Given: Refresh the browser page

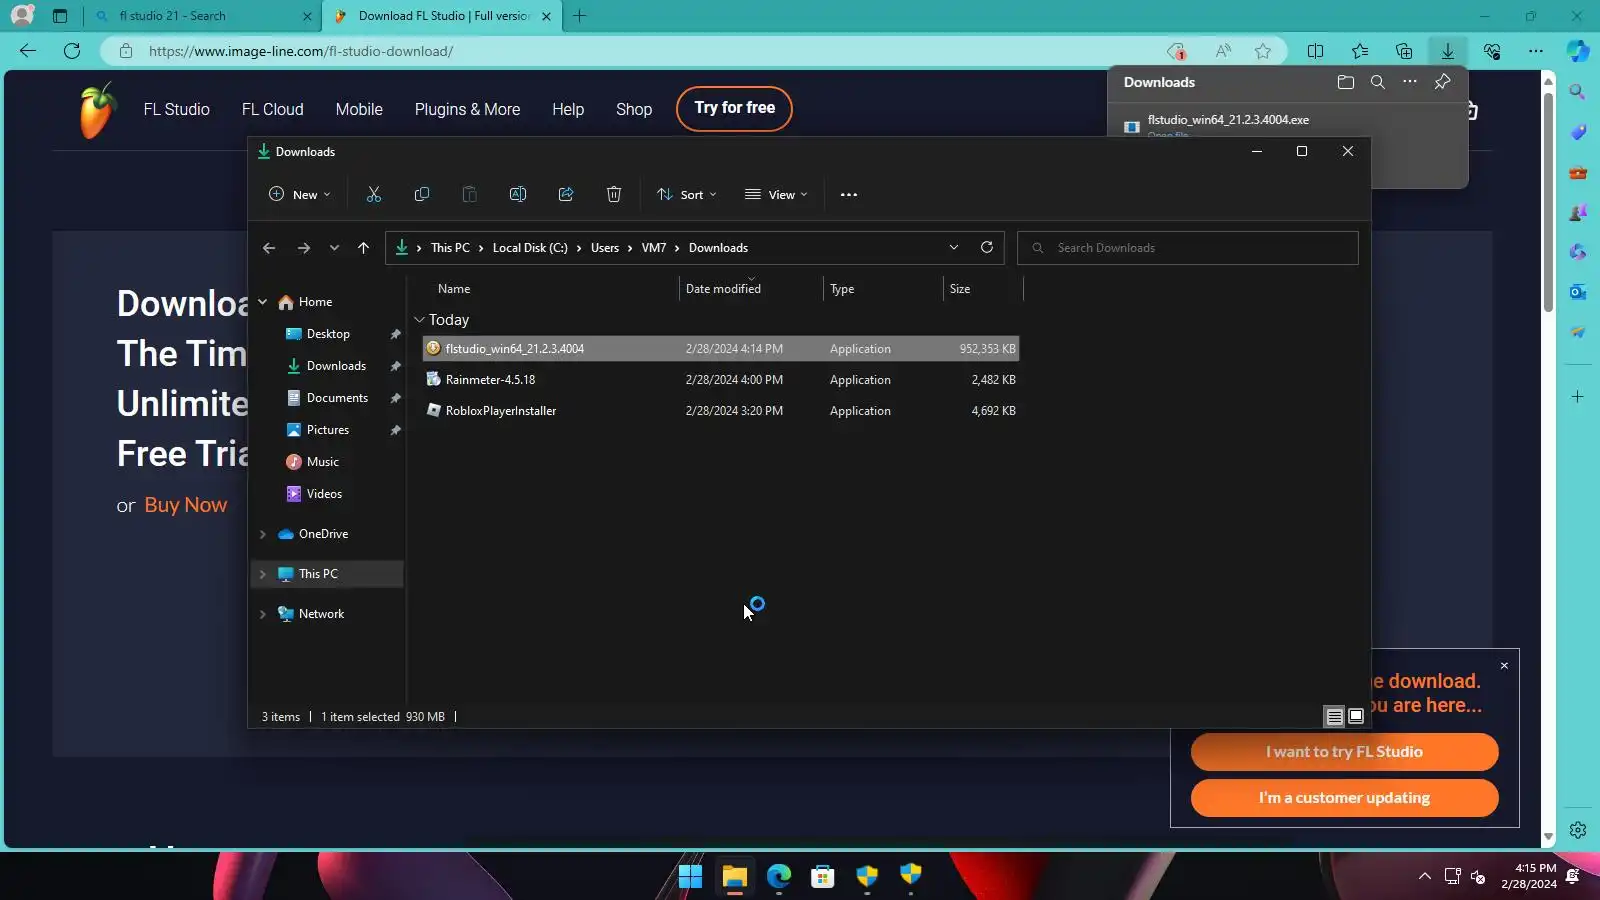Looking at the screenshot, I should [x=72, y=51].
